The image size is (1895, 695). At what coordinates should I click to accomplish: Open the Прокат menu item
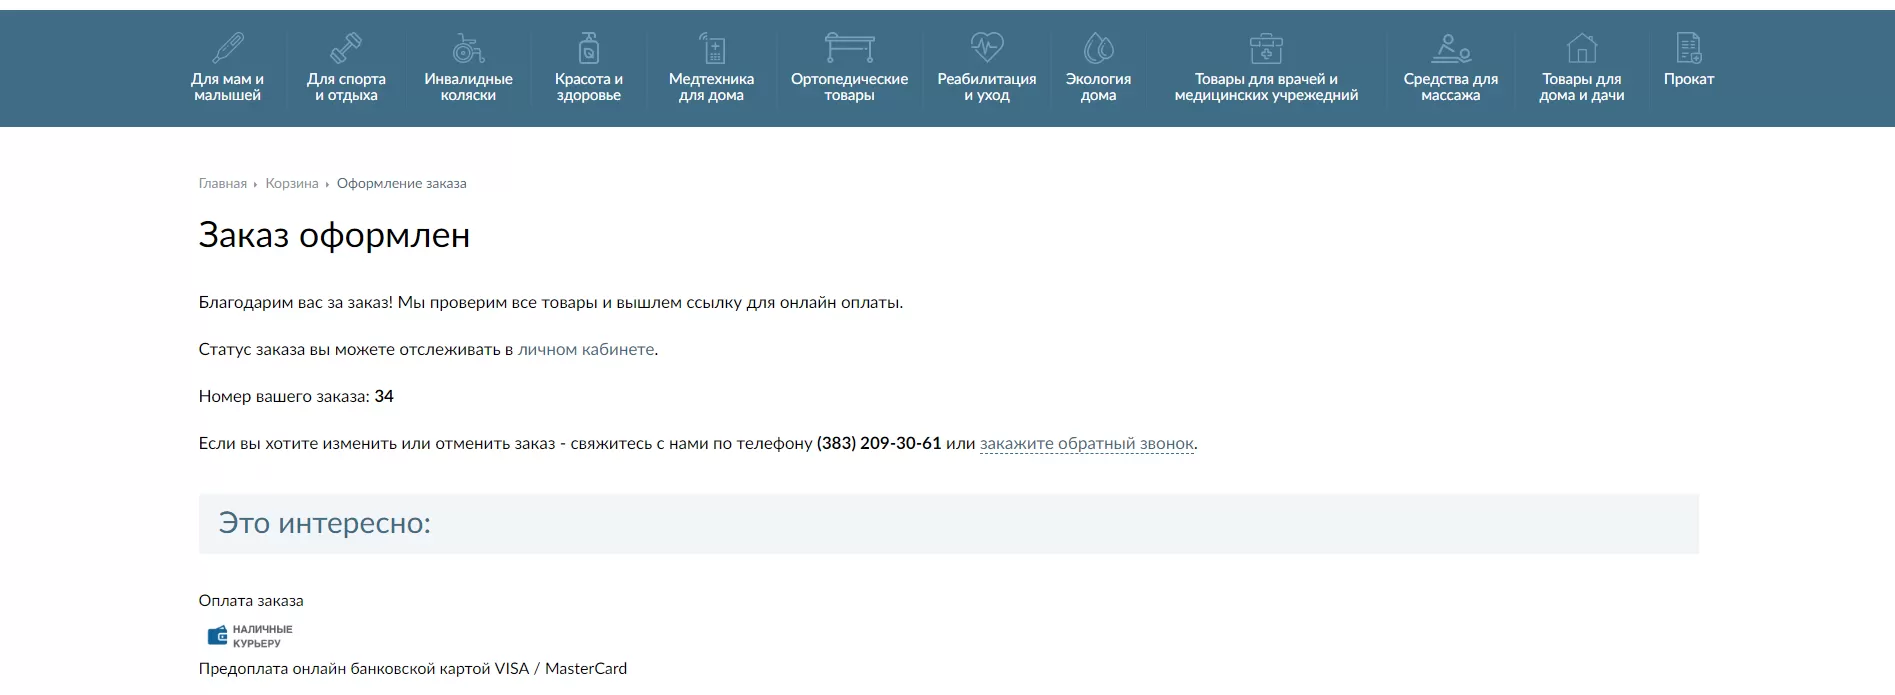pos(1688,79)
